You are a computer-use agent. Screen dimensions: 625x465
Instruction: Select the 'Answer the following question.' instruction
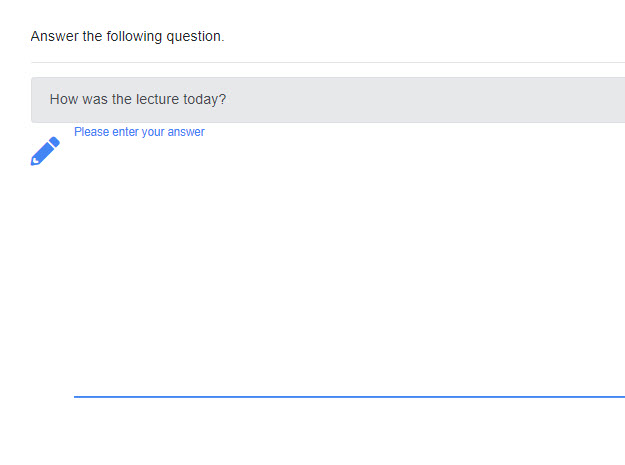click(x=127, y=37)
